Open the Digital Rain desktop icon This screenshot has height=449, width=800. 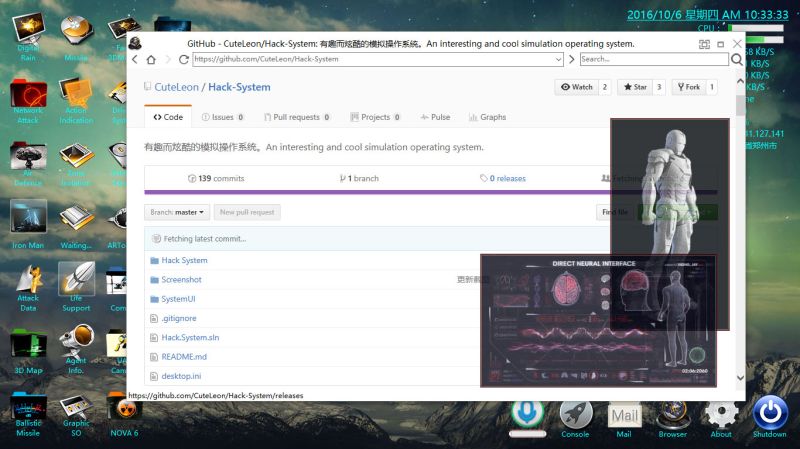tap(29, 36)
